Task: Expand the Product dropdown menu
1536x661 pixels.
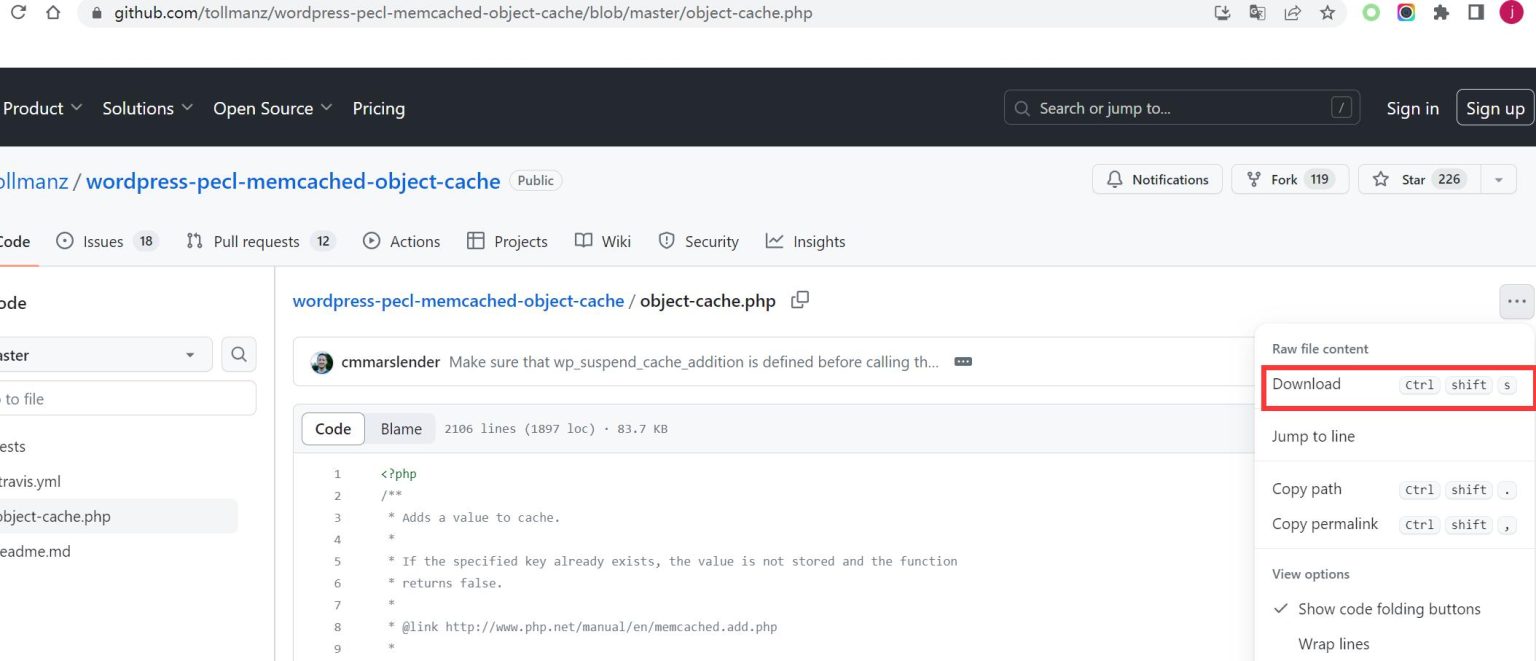Action: [42, 108]
